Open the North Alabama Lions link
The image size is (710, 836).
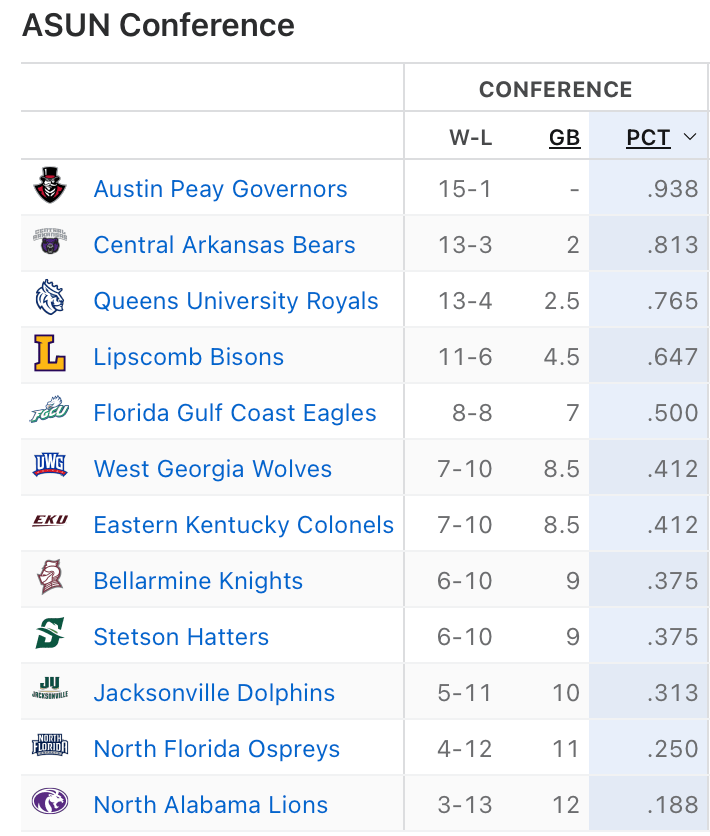pyautogui.click(x=210, y=805)
